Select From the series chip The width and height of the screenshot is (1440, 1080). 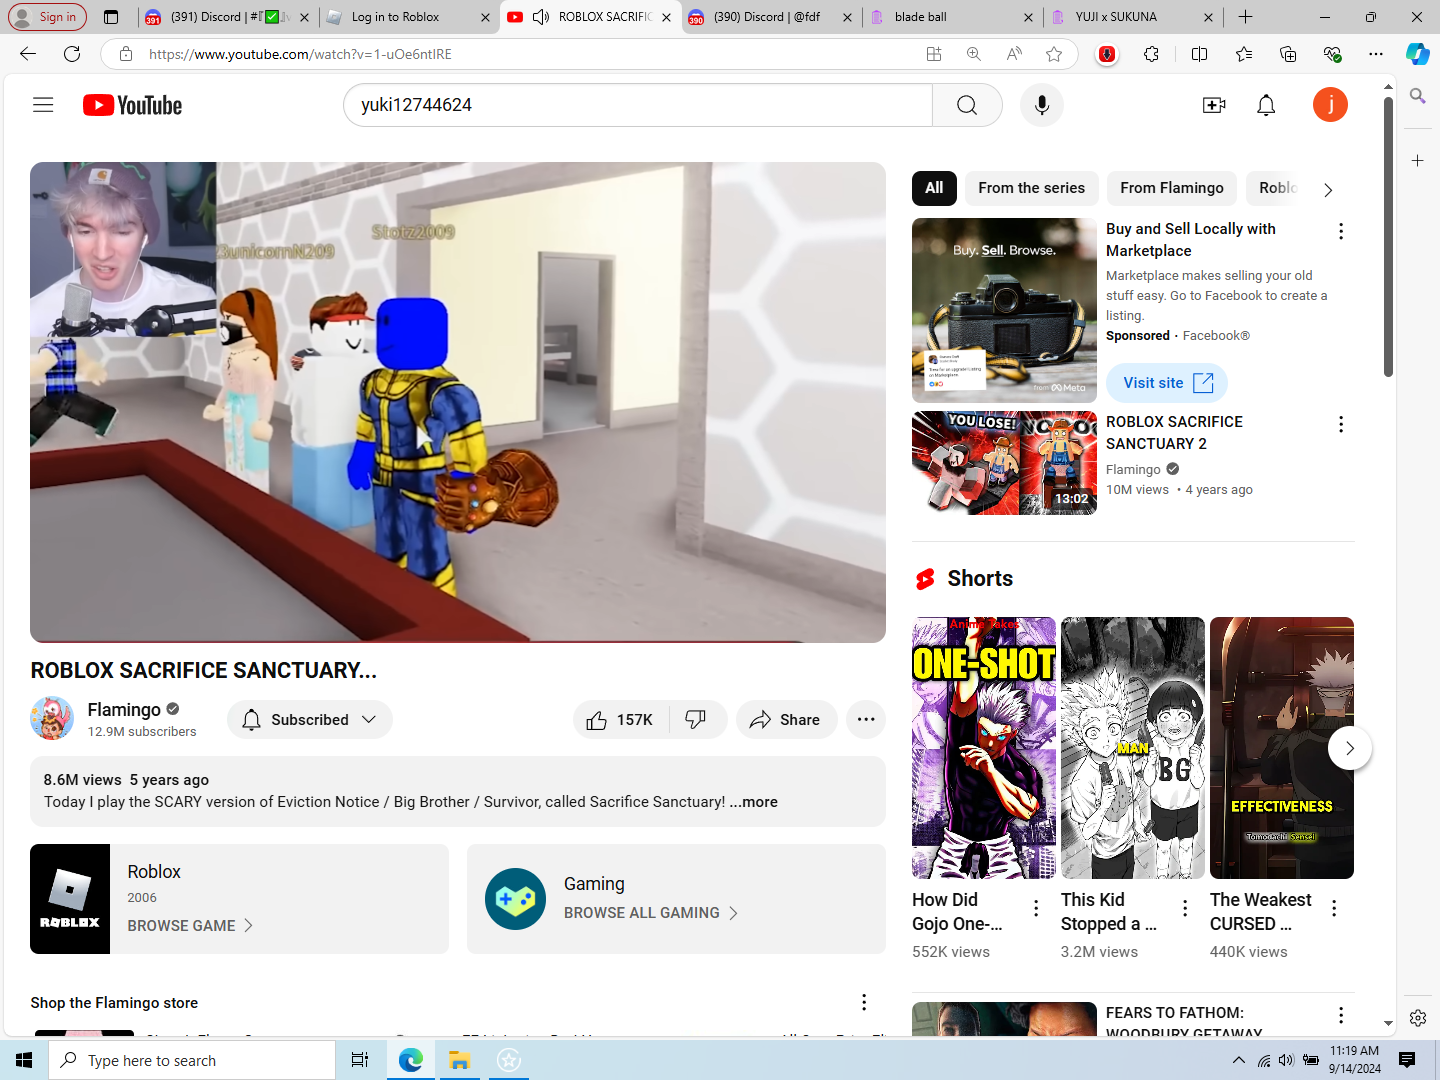coord(1031,188)
